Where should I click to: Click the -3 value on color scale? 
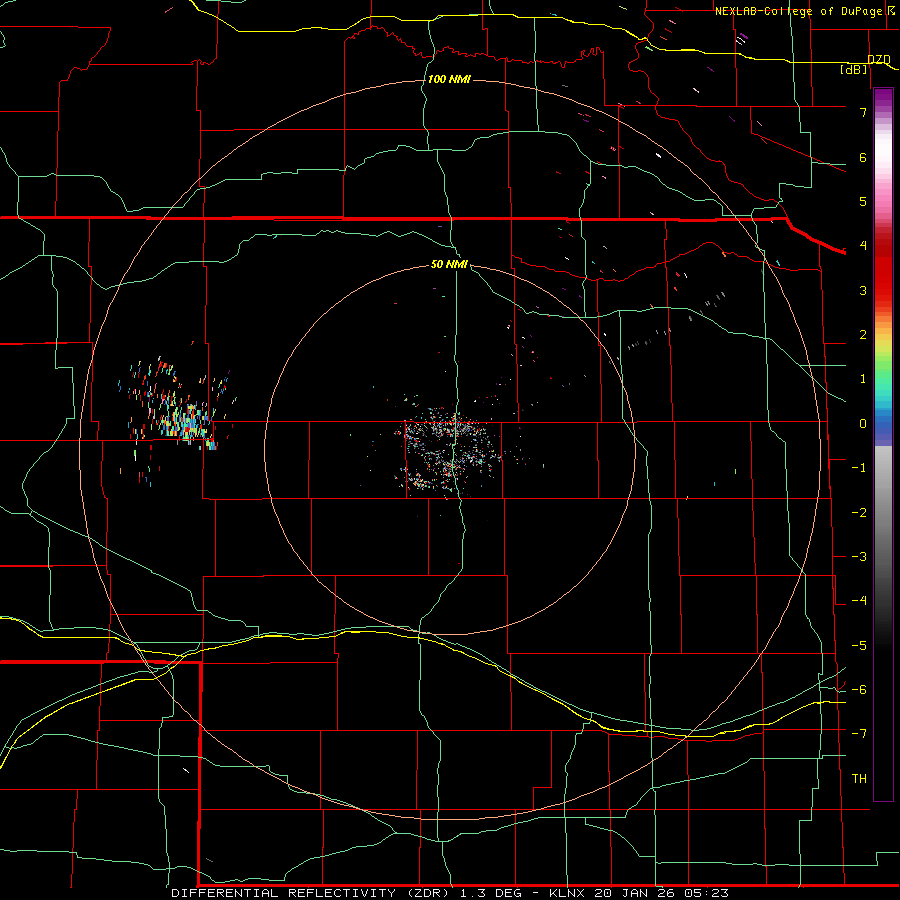859,557
